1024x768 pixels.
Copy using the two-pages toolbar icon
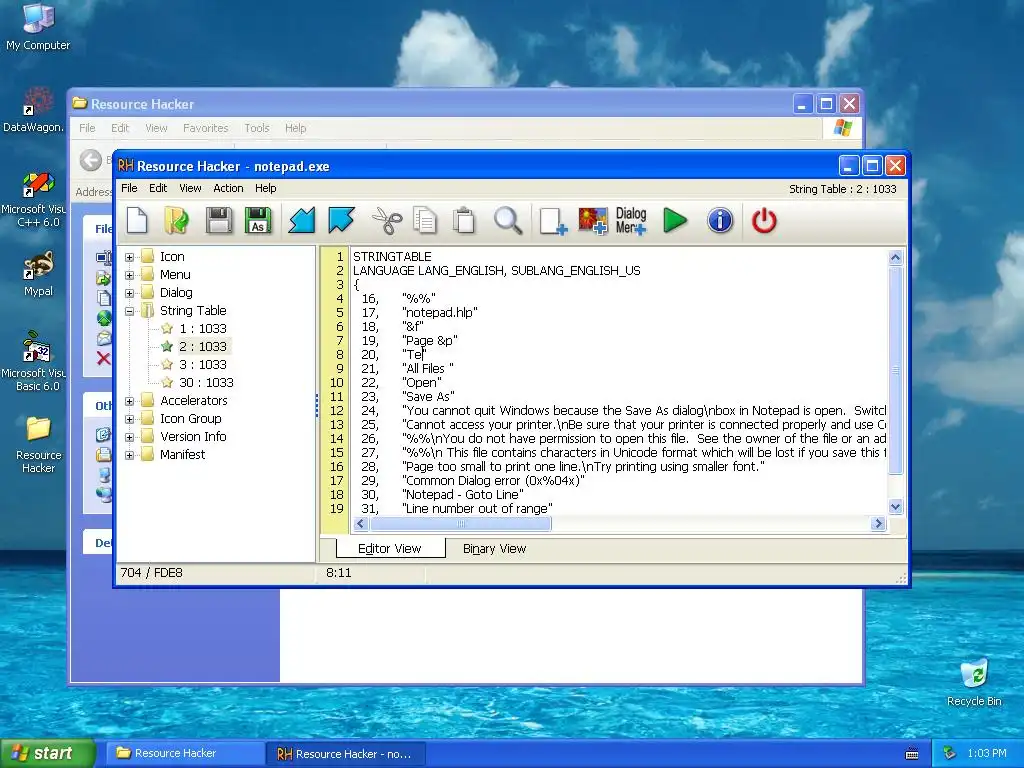pos(425,221)
